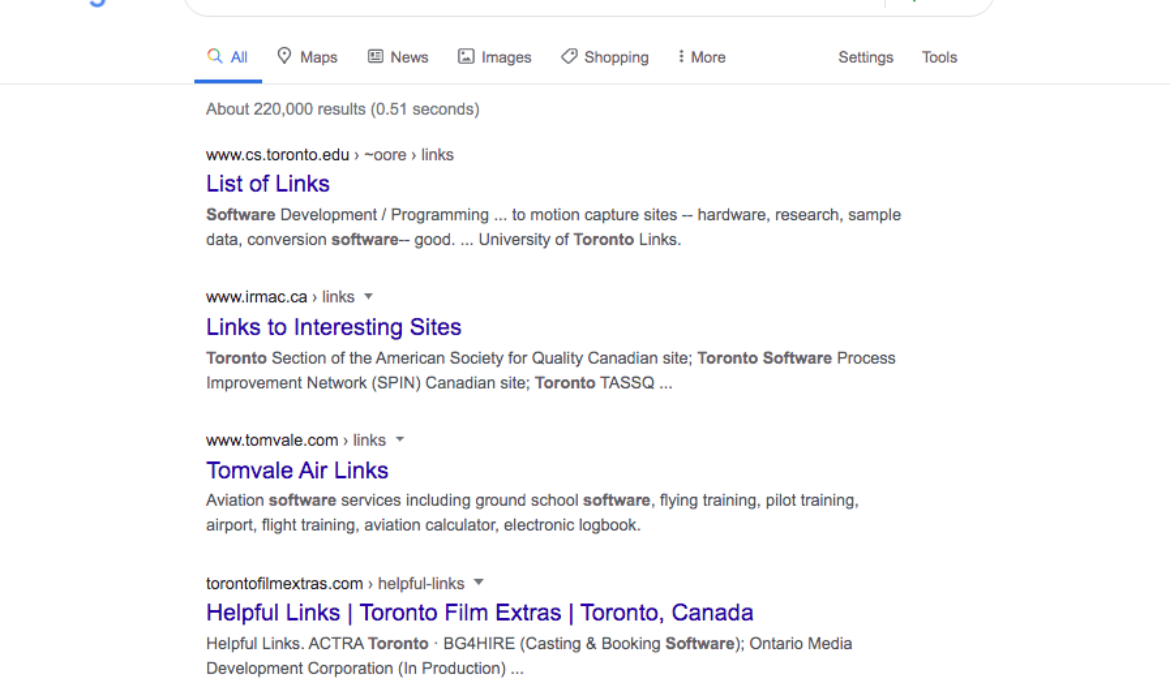Expand dropdown arrow next to torontofilmextras.com helpful-links

pyautogui.click(x=479, y=582)
